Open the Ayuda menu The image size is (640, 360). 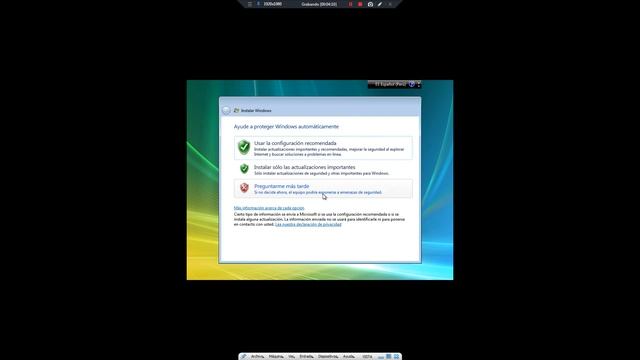tap(349, 357)
